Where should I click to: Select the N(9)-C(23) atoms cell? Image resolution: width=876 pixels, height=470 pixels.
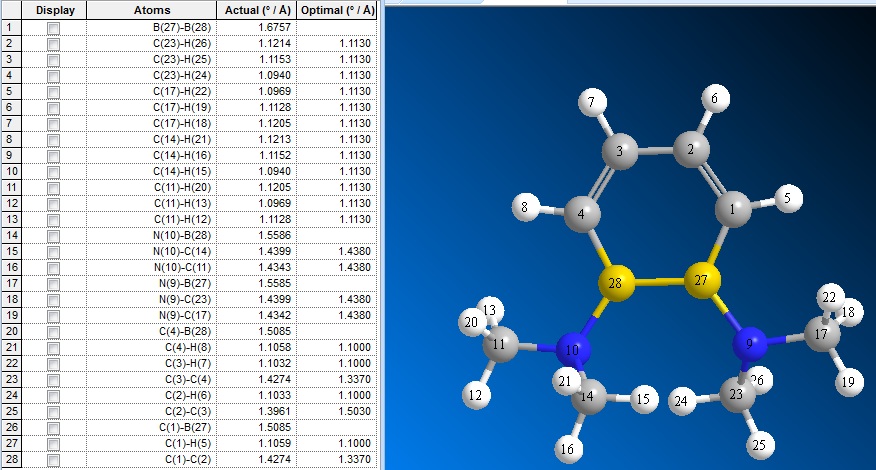[151, 300]
